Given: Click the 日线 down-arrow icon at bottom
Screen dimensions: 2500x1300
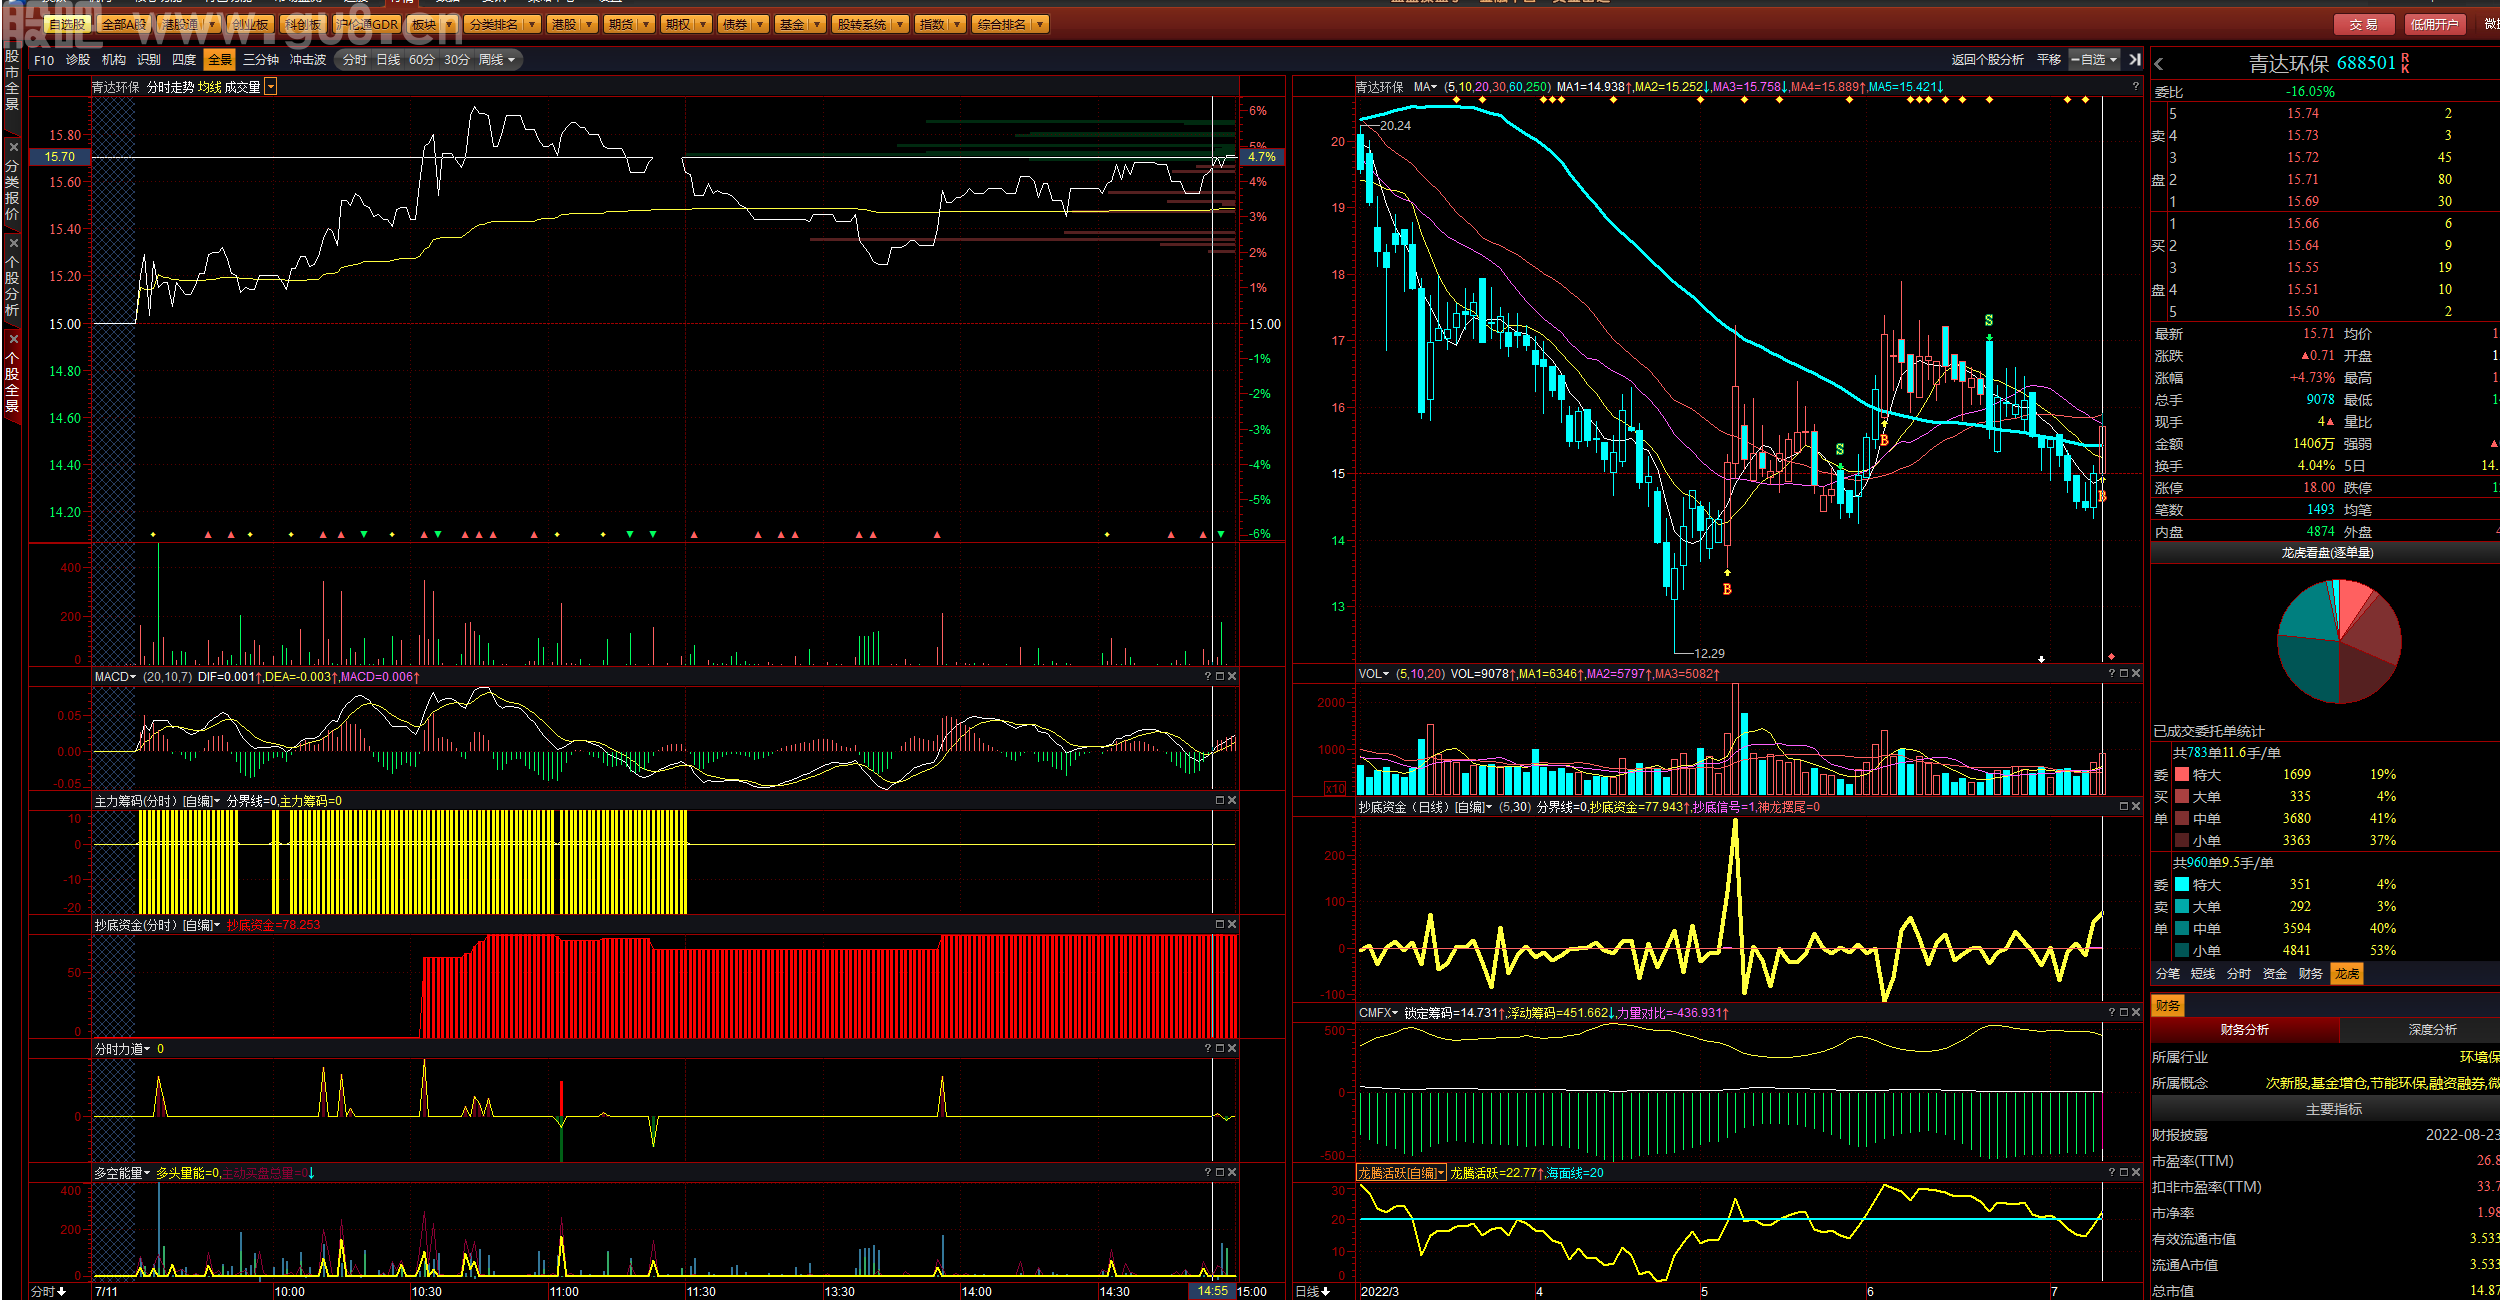Looking at the screenshot, I should (x=1326, y=1292).
